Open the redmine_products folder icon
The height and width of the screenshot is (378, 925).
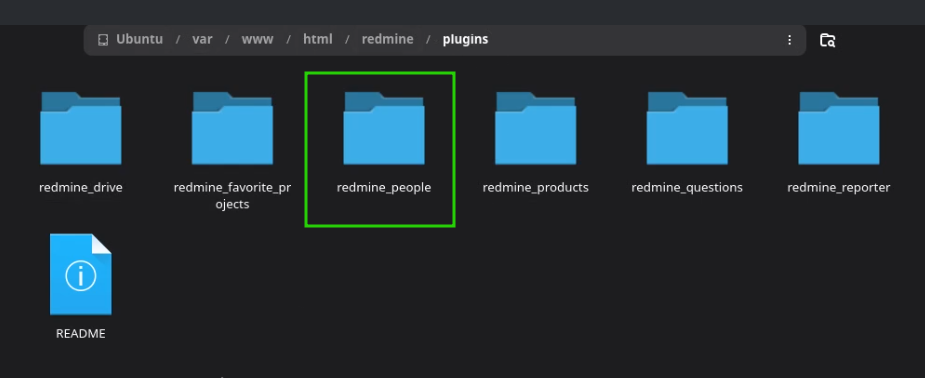coord(536,128)
